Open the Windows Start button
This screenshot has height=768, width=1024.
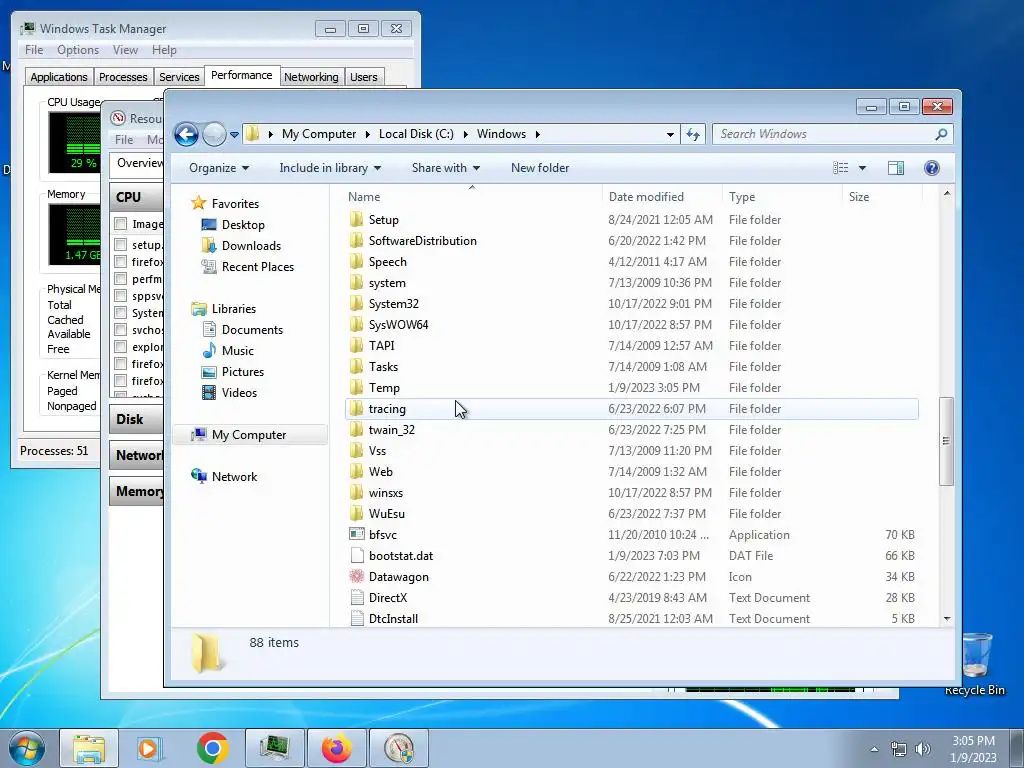[26, 748]
